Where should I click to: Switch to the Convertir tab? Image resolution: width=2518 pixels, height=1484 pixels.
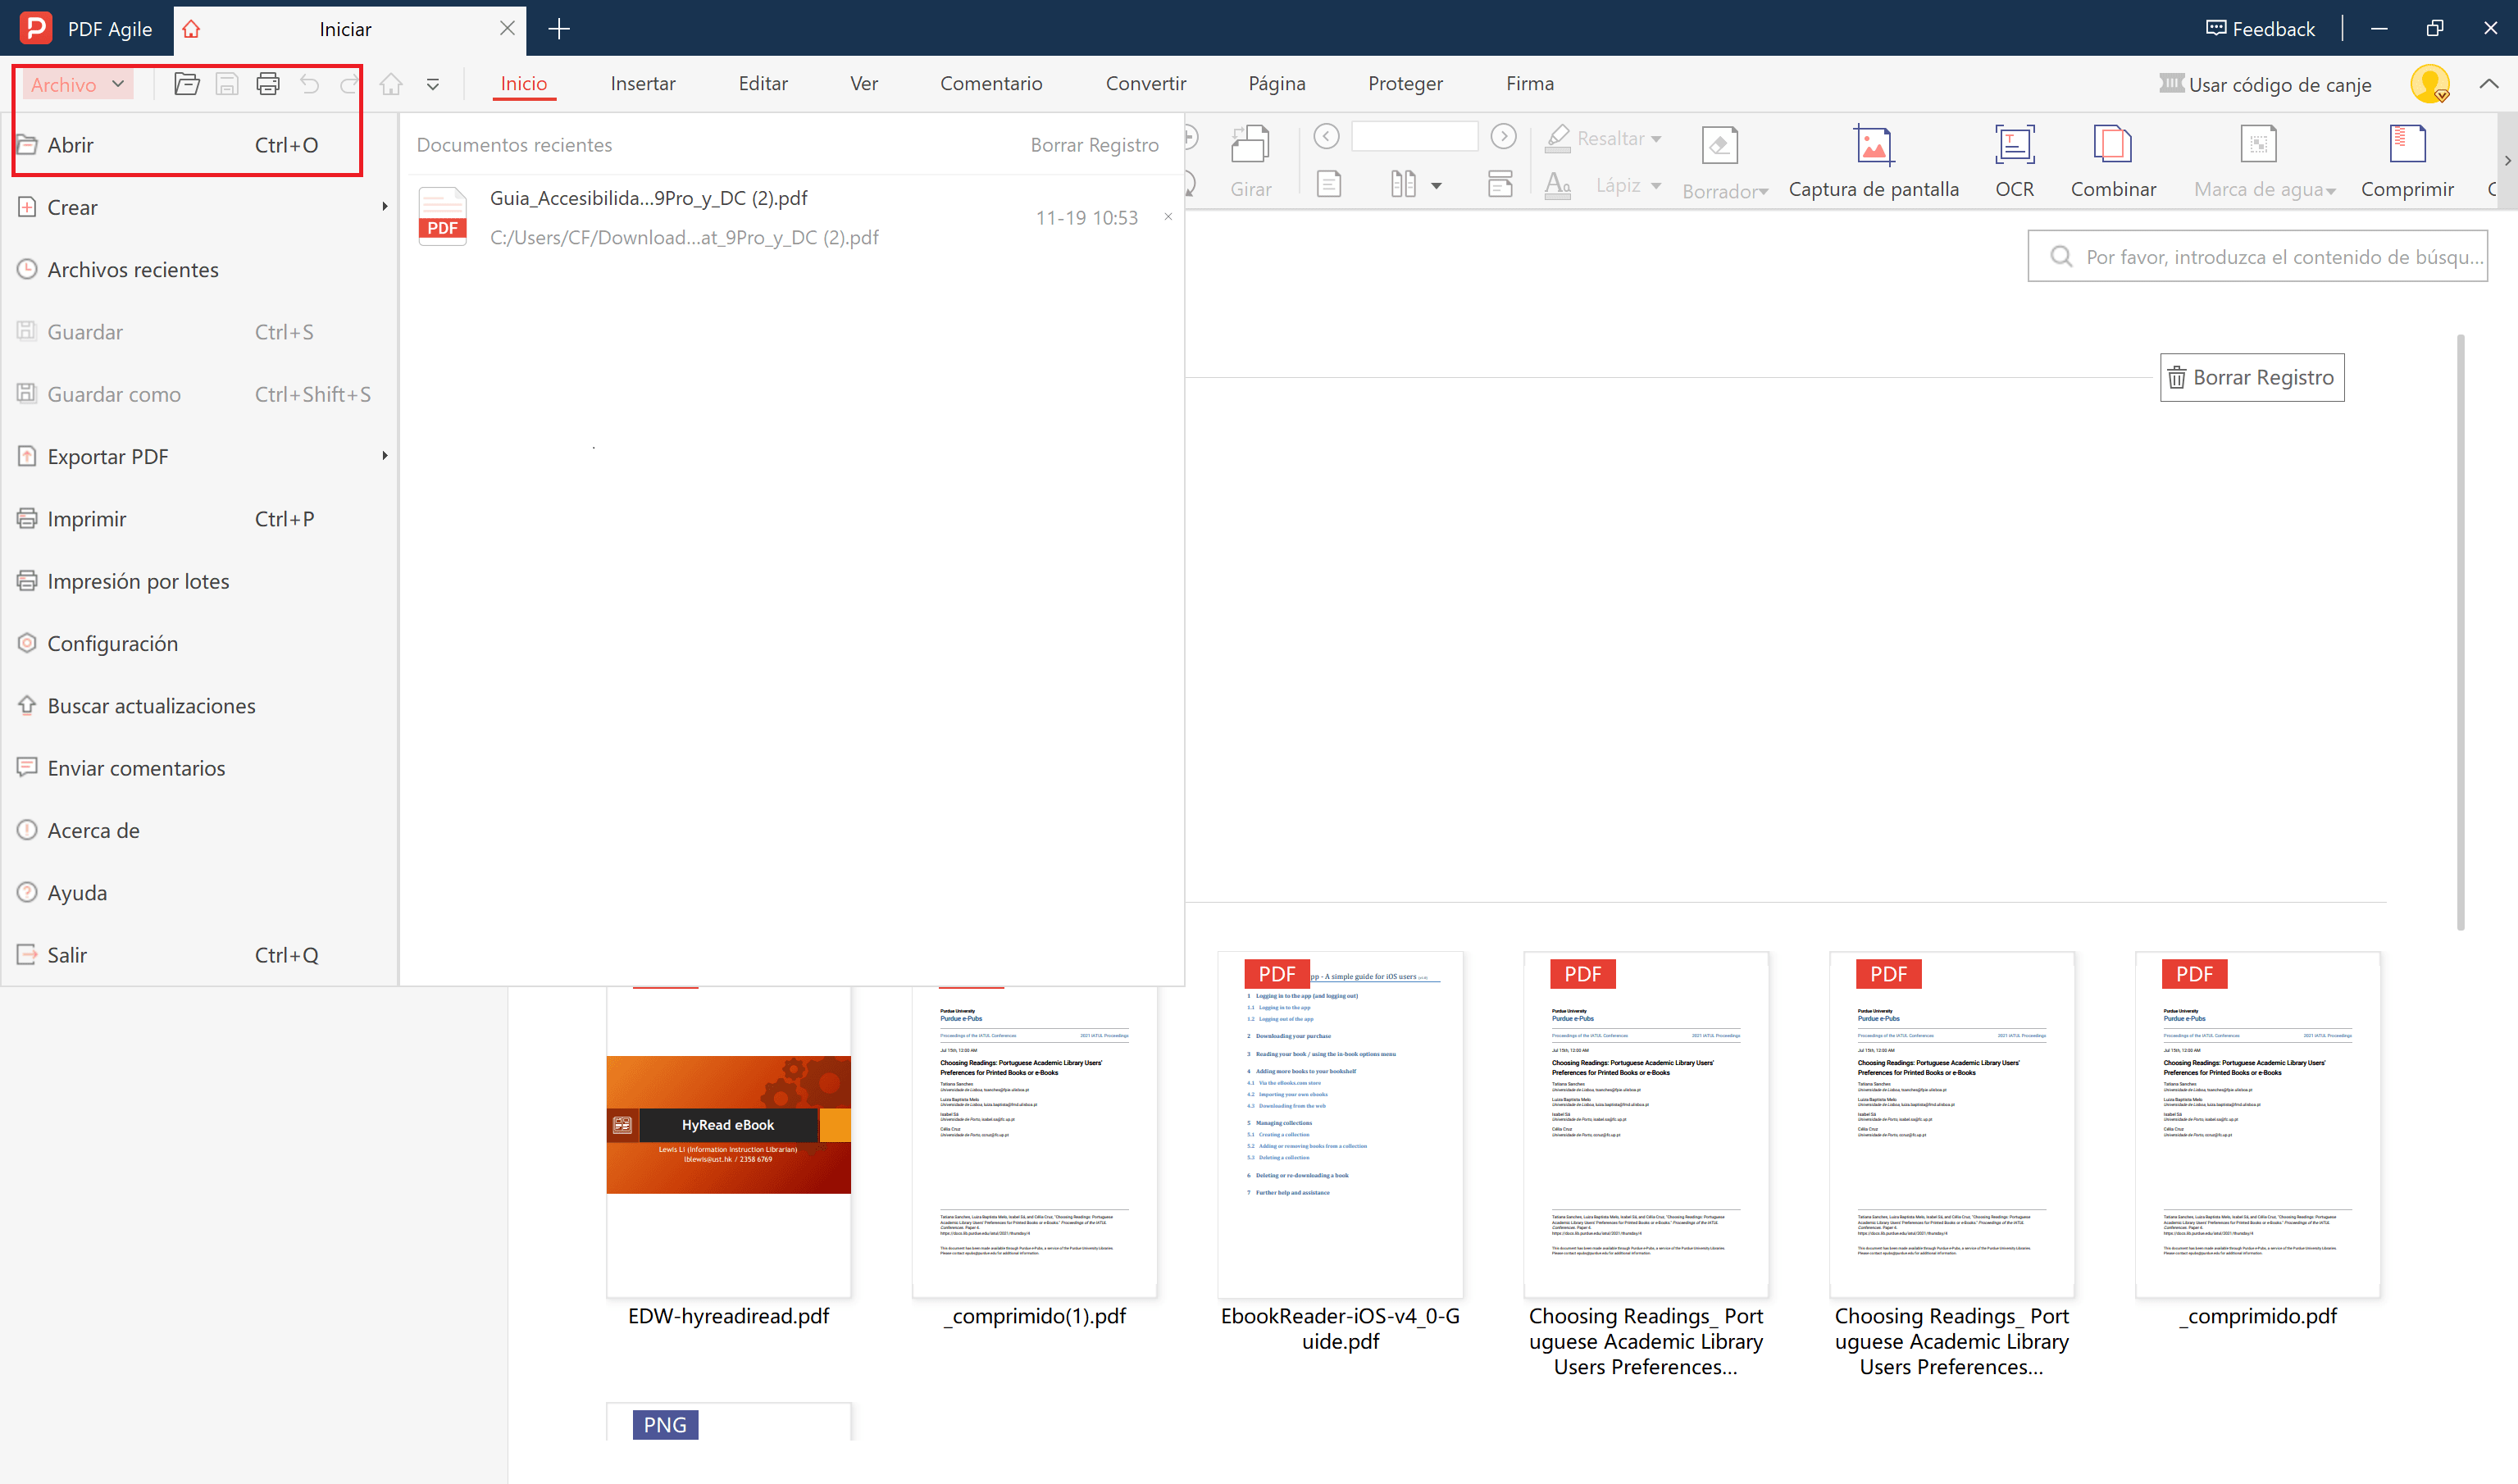click(x=1145, y=84)
